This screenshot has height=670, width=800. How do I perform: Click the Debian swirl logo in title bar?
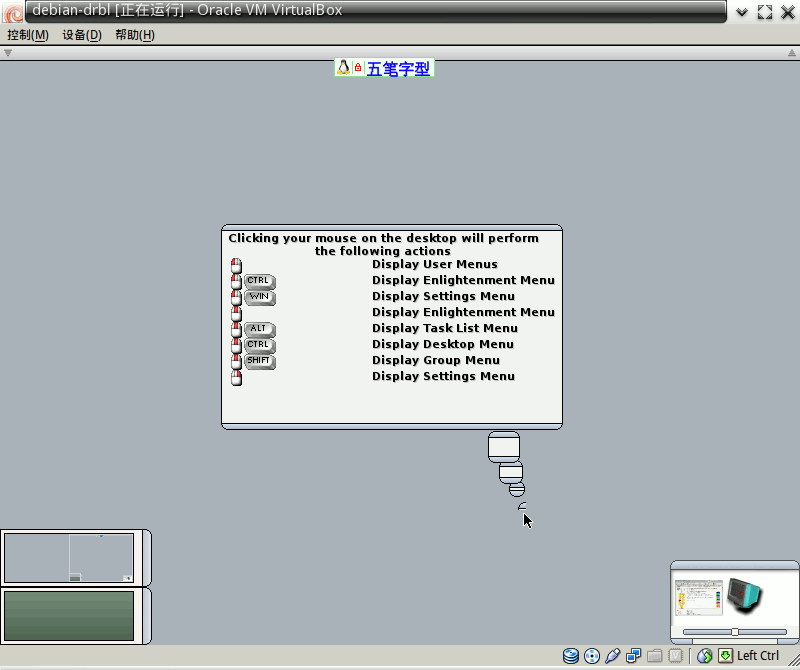click(13, 12)
